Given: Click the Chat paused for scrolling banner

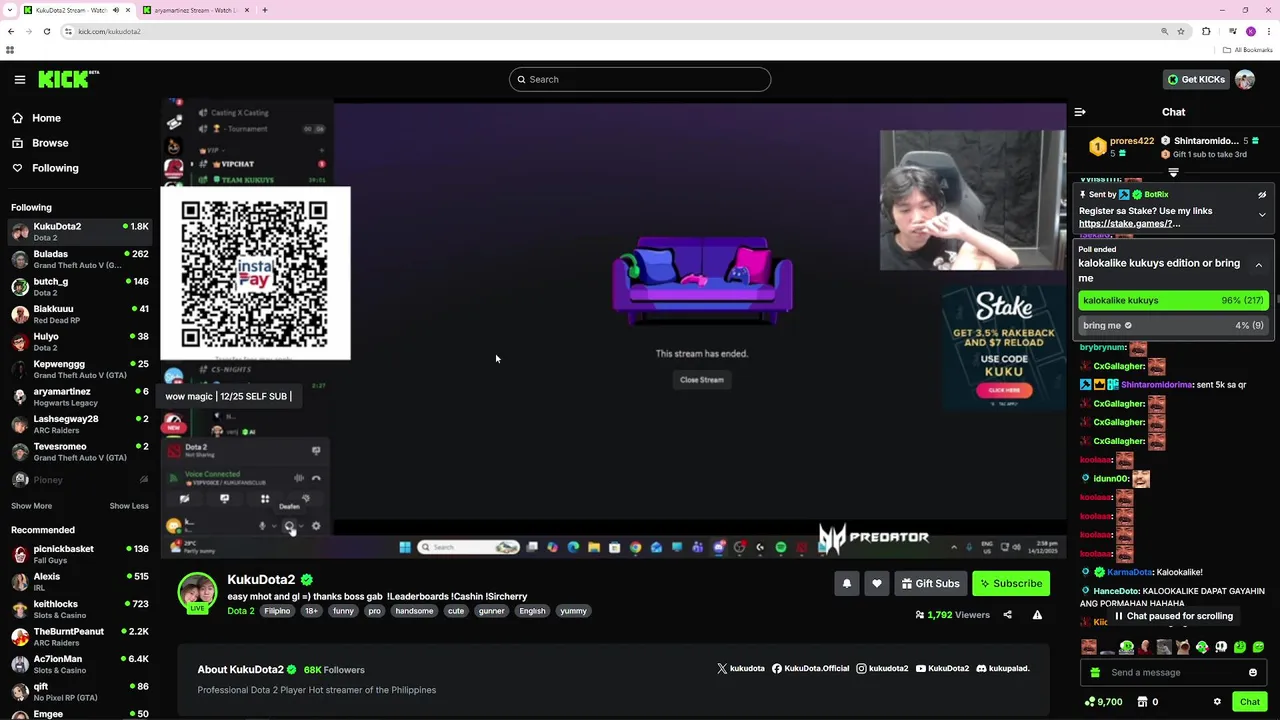Looking at the screenshot, I should 1173,617.
